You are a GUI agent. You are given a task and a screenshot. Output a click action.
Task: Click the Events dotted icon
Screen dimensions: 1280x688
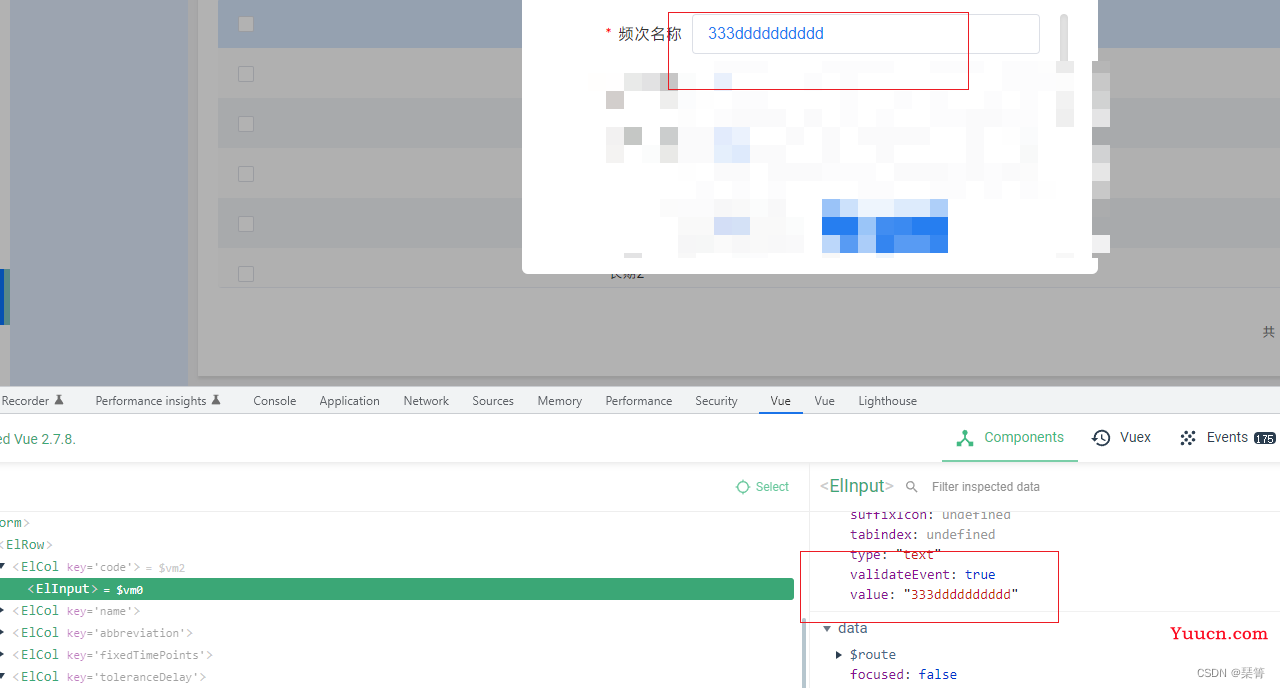click(1188, 438)
